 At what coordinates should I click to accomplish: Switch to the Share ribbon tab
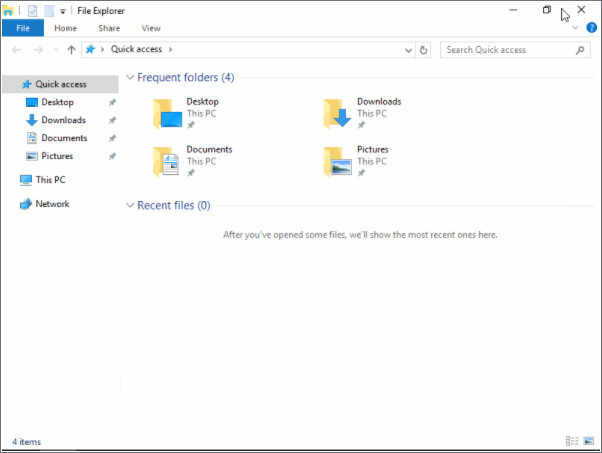(109, 28)
